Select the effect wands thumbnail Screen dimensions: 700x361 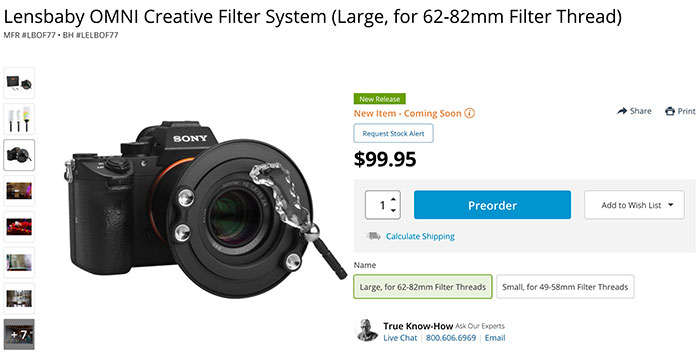point(19,119)
